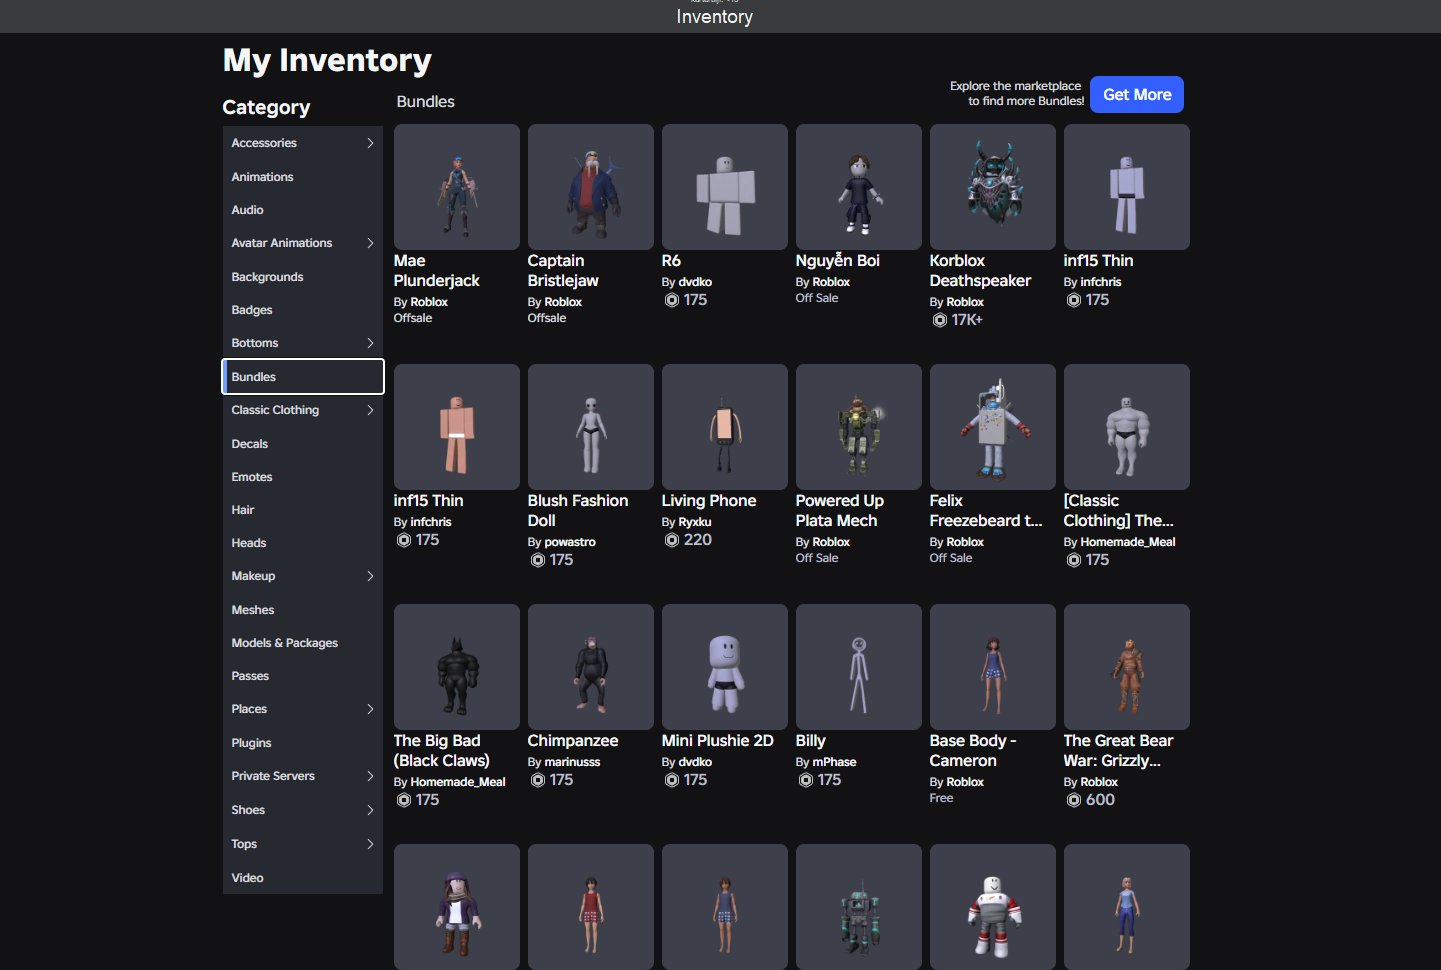Screen dimensions: 1441x970
Task: Switch to the Emotes category
Action: pos(303,477)
